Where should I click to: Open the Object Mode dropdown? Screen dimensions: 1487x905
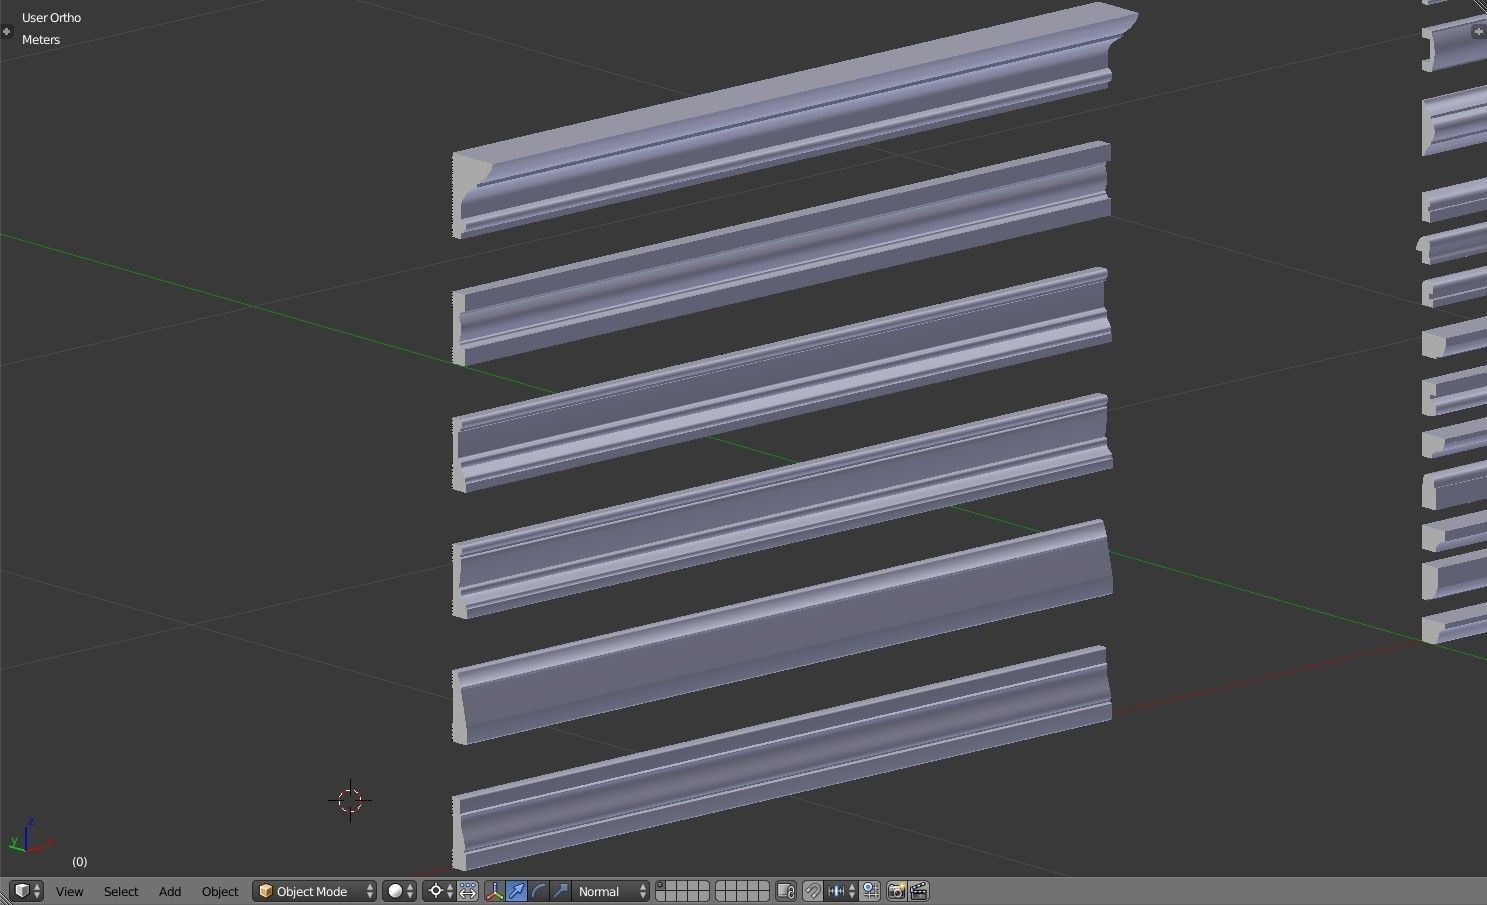click(x=314, y=891)
